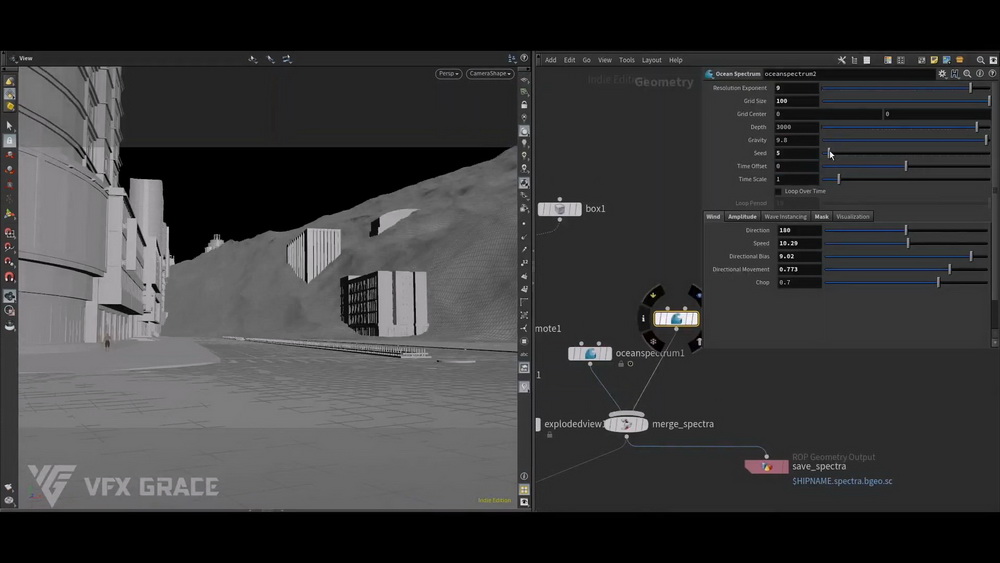Toggle the secure selection lock icon in viewport
The height and width of the screenshot is (563, 1000).
click(9, 140)
